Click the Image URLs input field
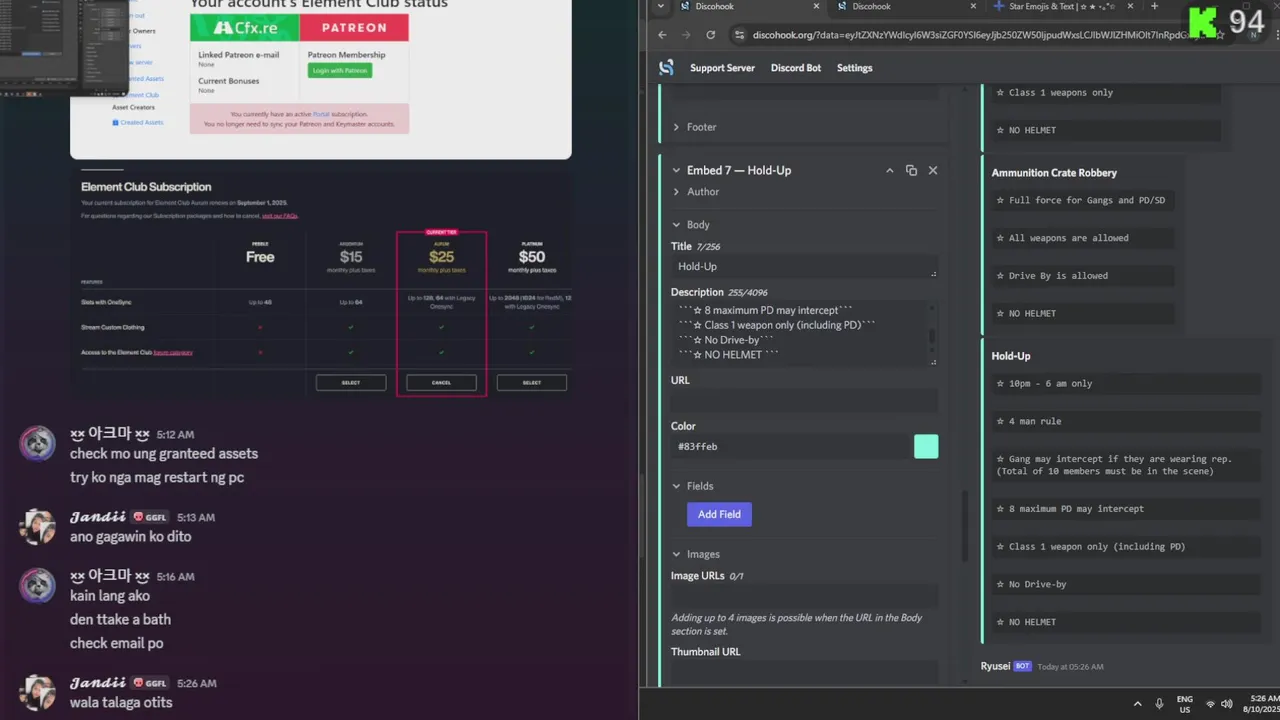 804,597
